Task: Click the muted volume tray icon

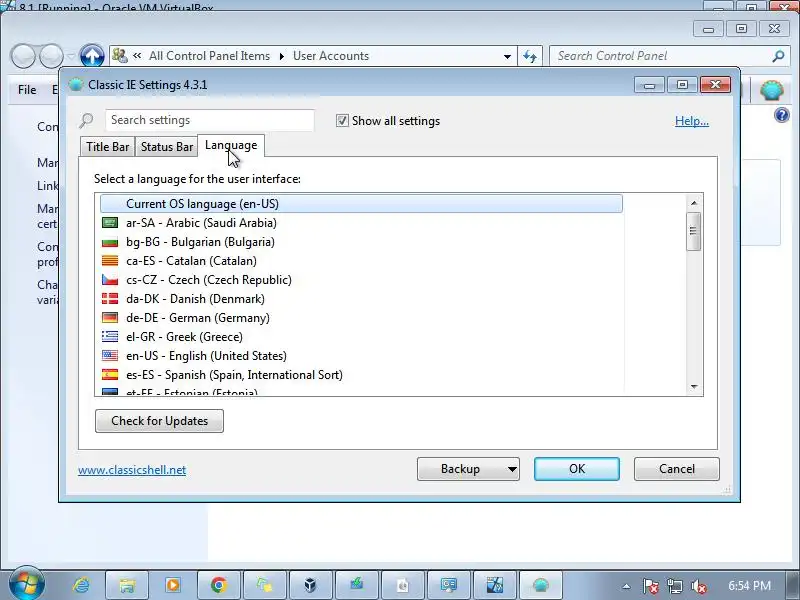Action: click(x=698, y=586)
